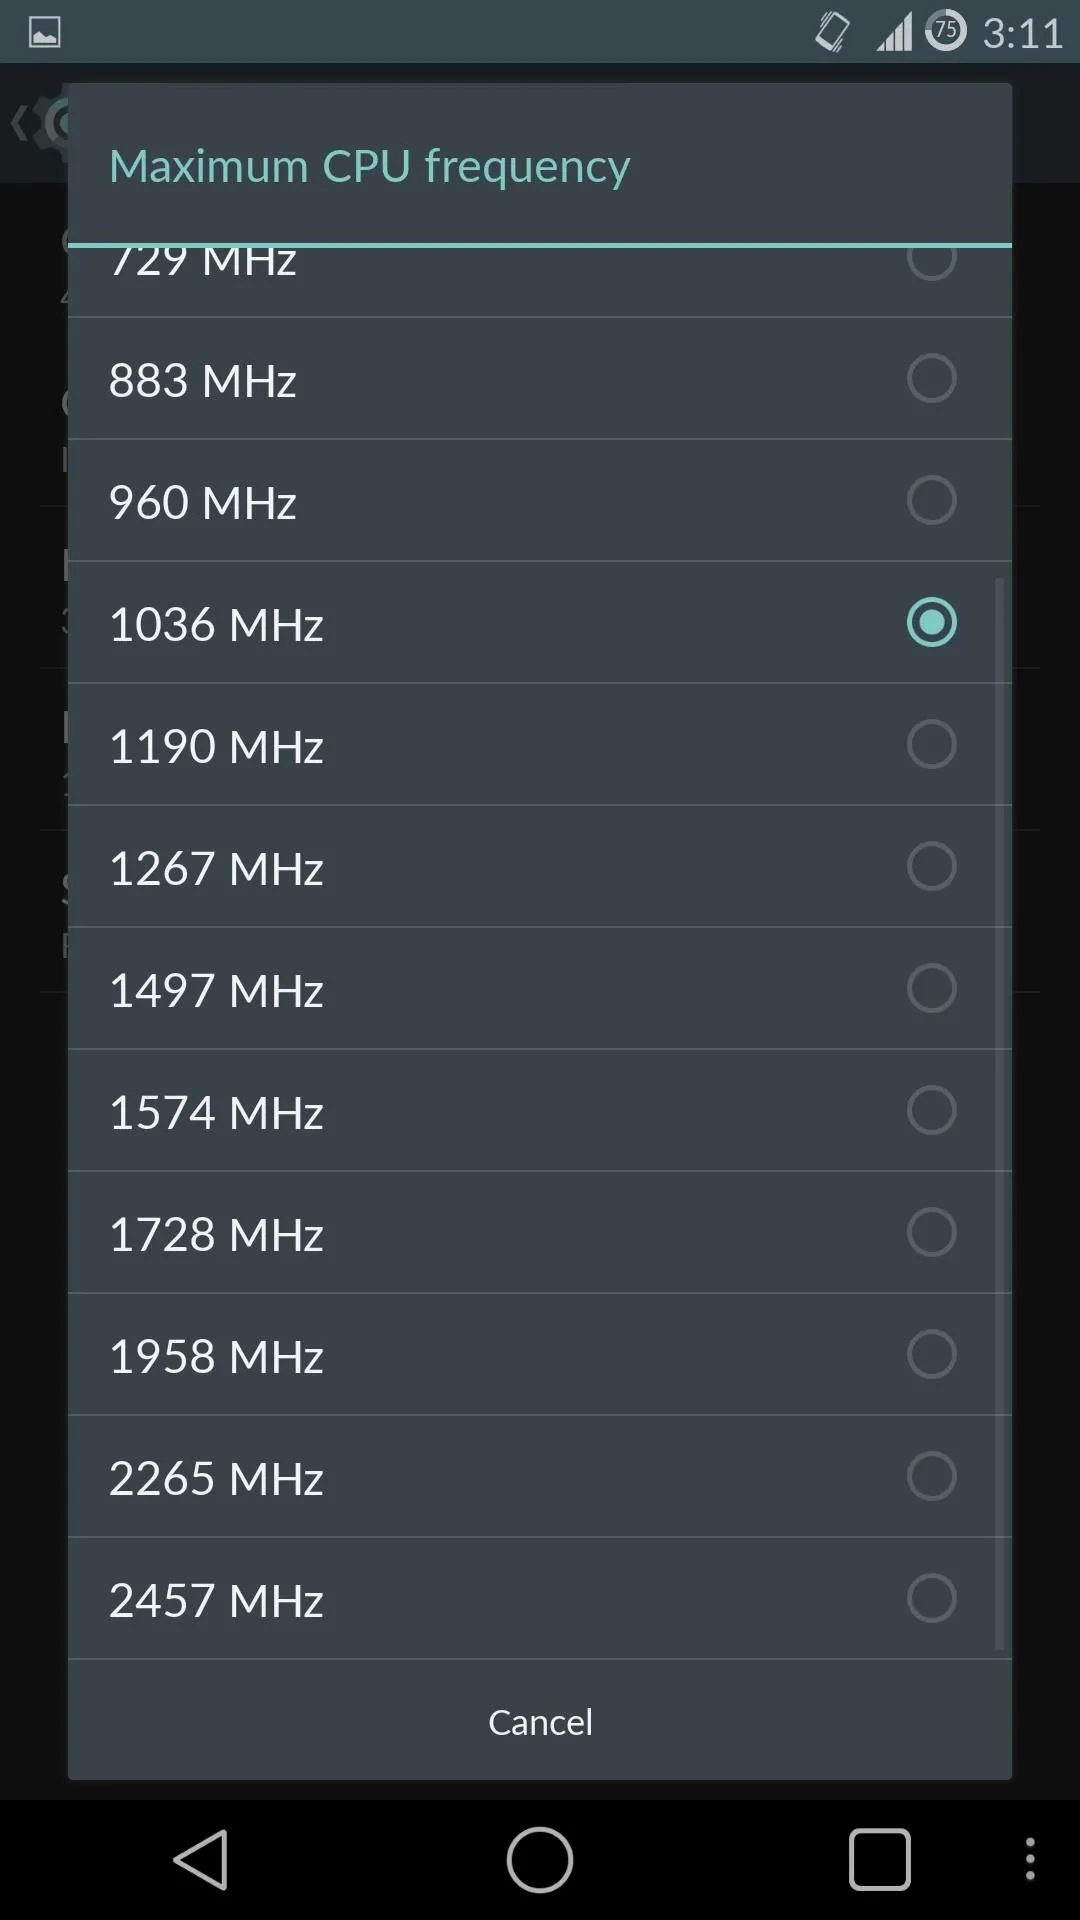The width and height of the screenshot is (1080, 1920).
Task: Tap the Android back navigation button
Action: [x=202, y=1860]
